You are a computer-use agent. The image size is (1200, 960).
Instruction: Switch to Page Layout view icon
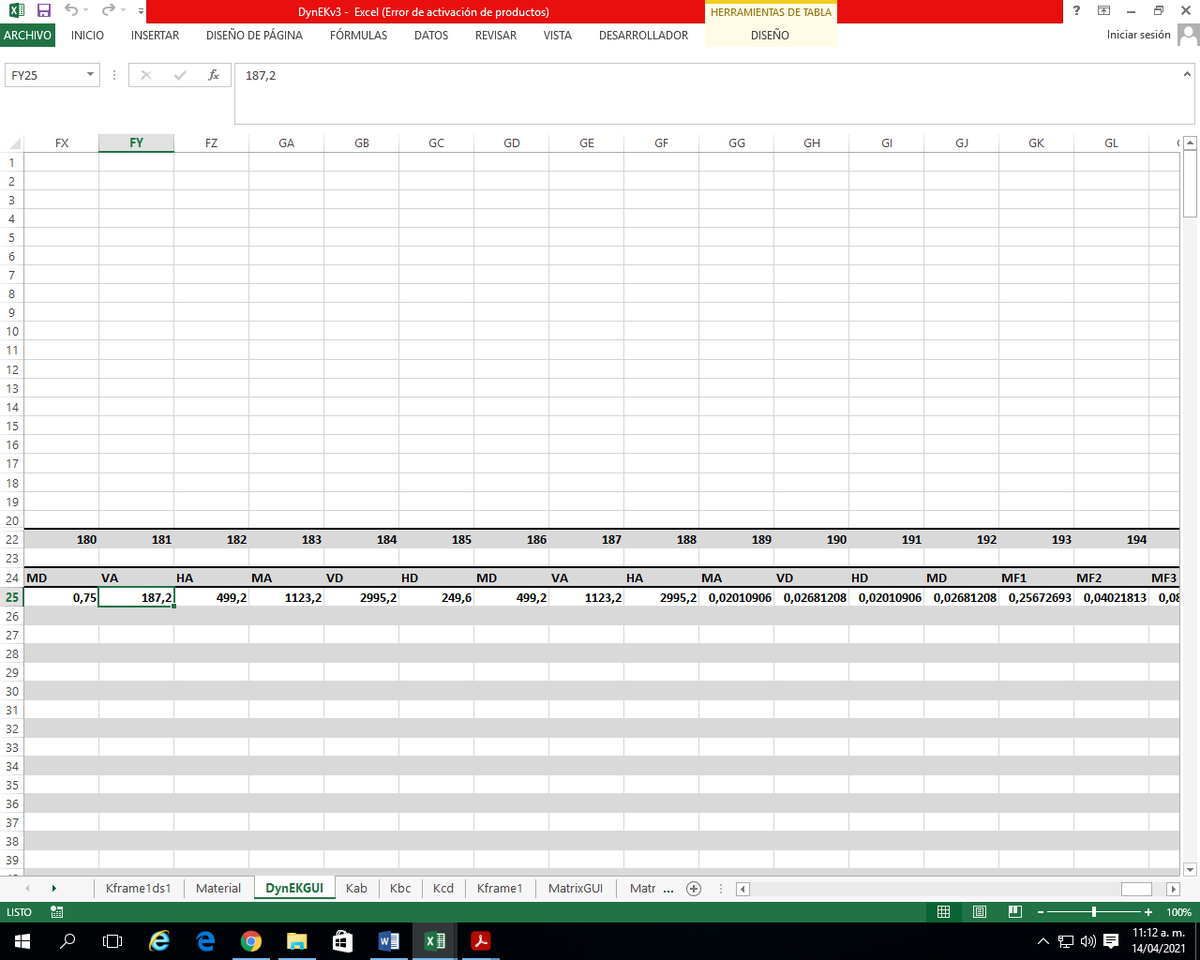[x=980, y=912]
